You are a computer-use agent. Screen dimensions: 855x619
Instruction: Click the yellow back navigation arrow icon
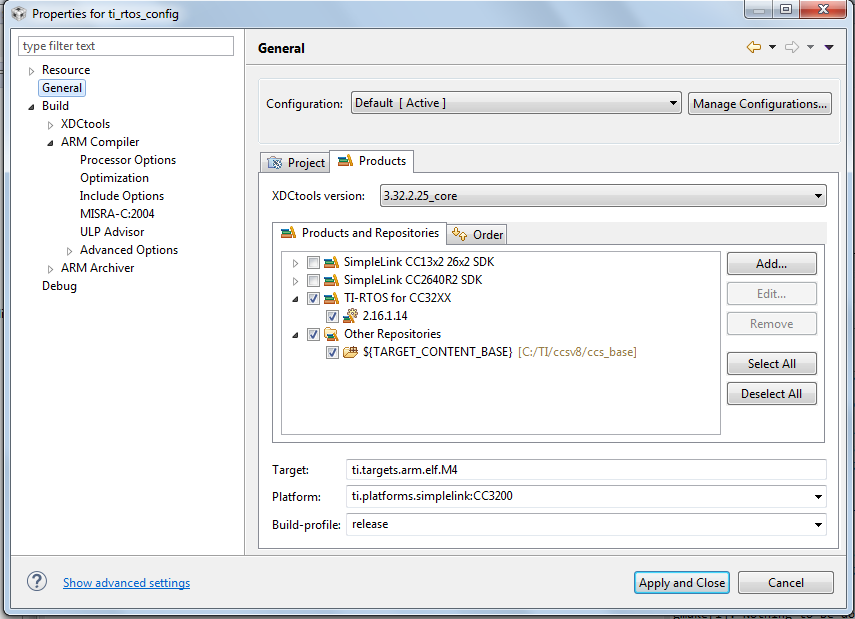click(754, 47)
